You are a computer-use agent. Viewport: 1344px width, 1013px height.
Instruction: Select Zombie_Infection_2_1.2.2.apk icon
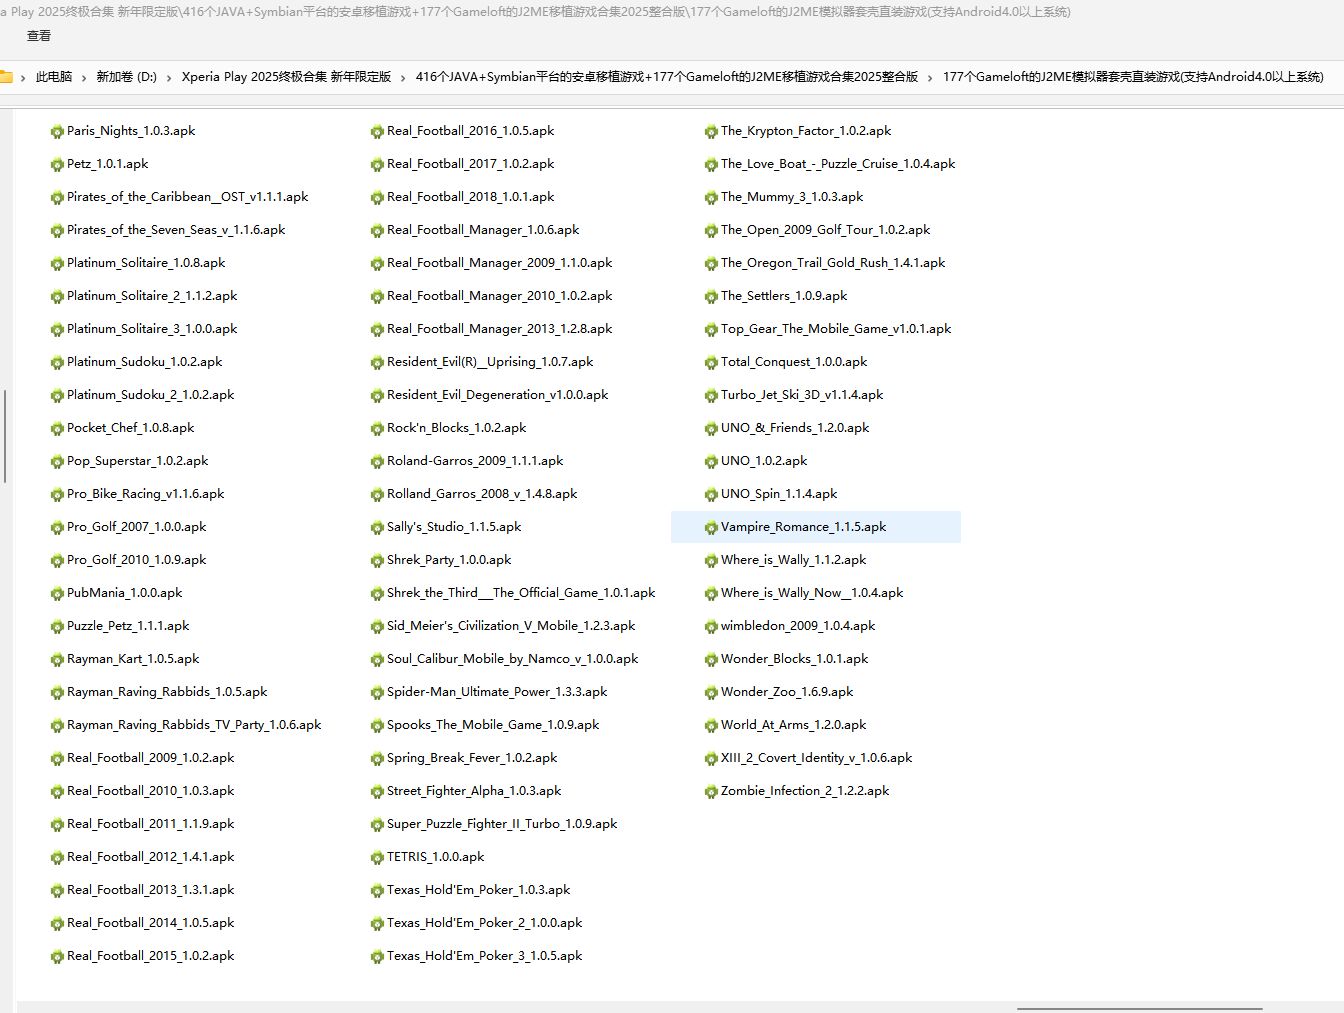711,791
